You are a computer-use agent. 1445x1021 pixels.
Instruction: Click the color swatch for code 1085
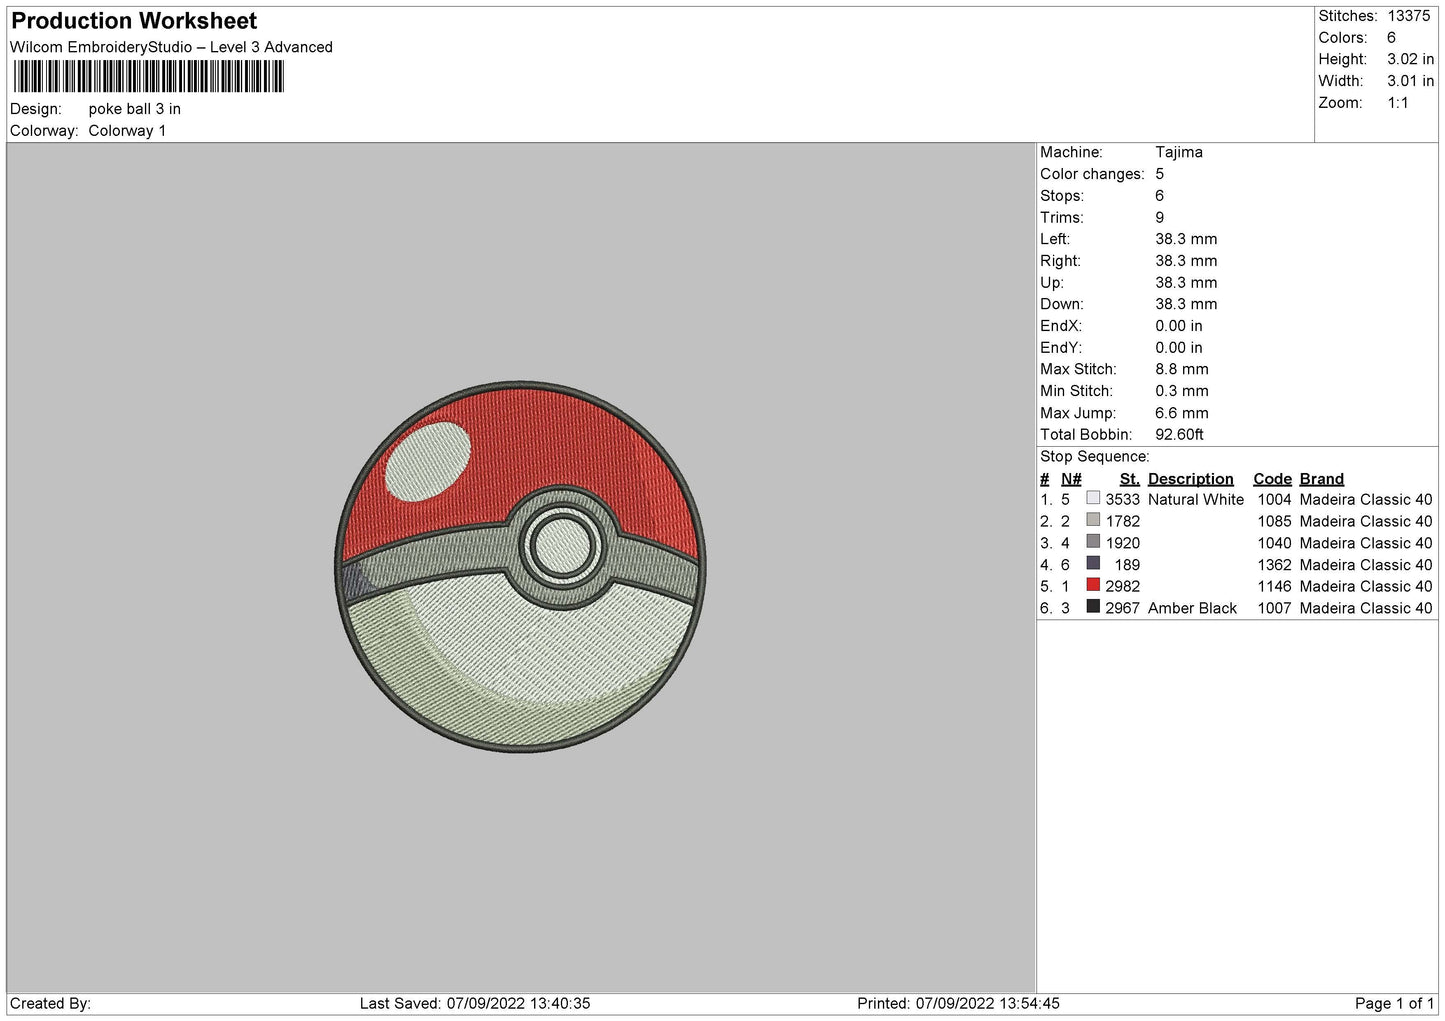click(x=1093, y=520)
